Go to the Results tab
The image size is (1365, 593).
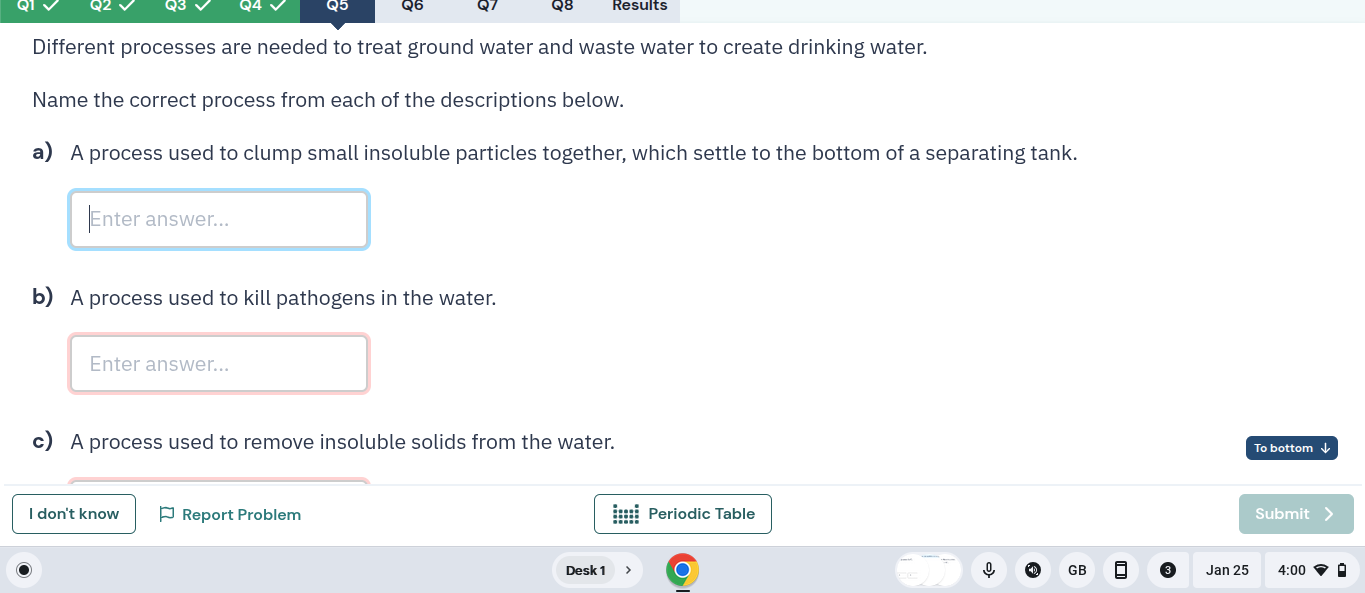(639, 6)
